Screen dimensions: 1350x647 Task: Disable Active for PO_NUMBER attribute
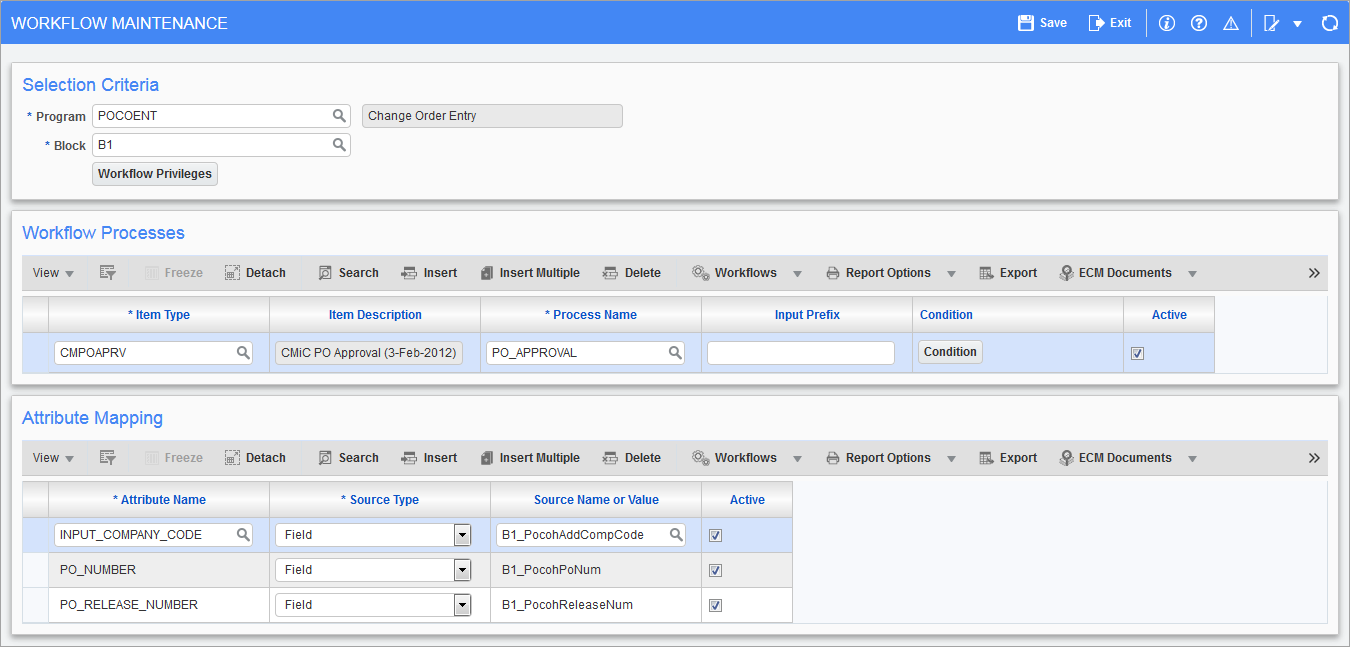click(x=715, y=569)
